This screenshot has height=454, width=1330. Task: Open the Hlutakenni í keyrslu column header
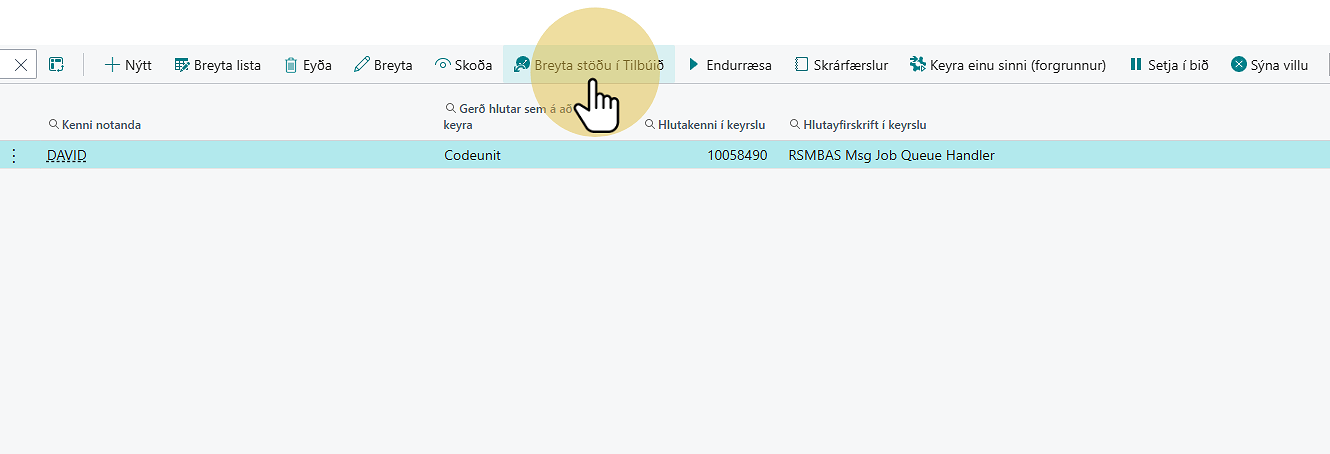(x=712, y=125)
